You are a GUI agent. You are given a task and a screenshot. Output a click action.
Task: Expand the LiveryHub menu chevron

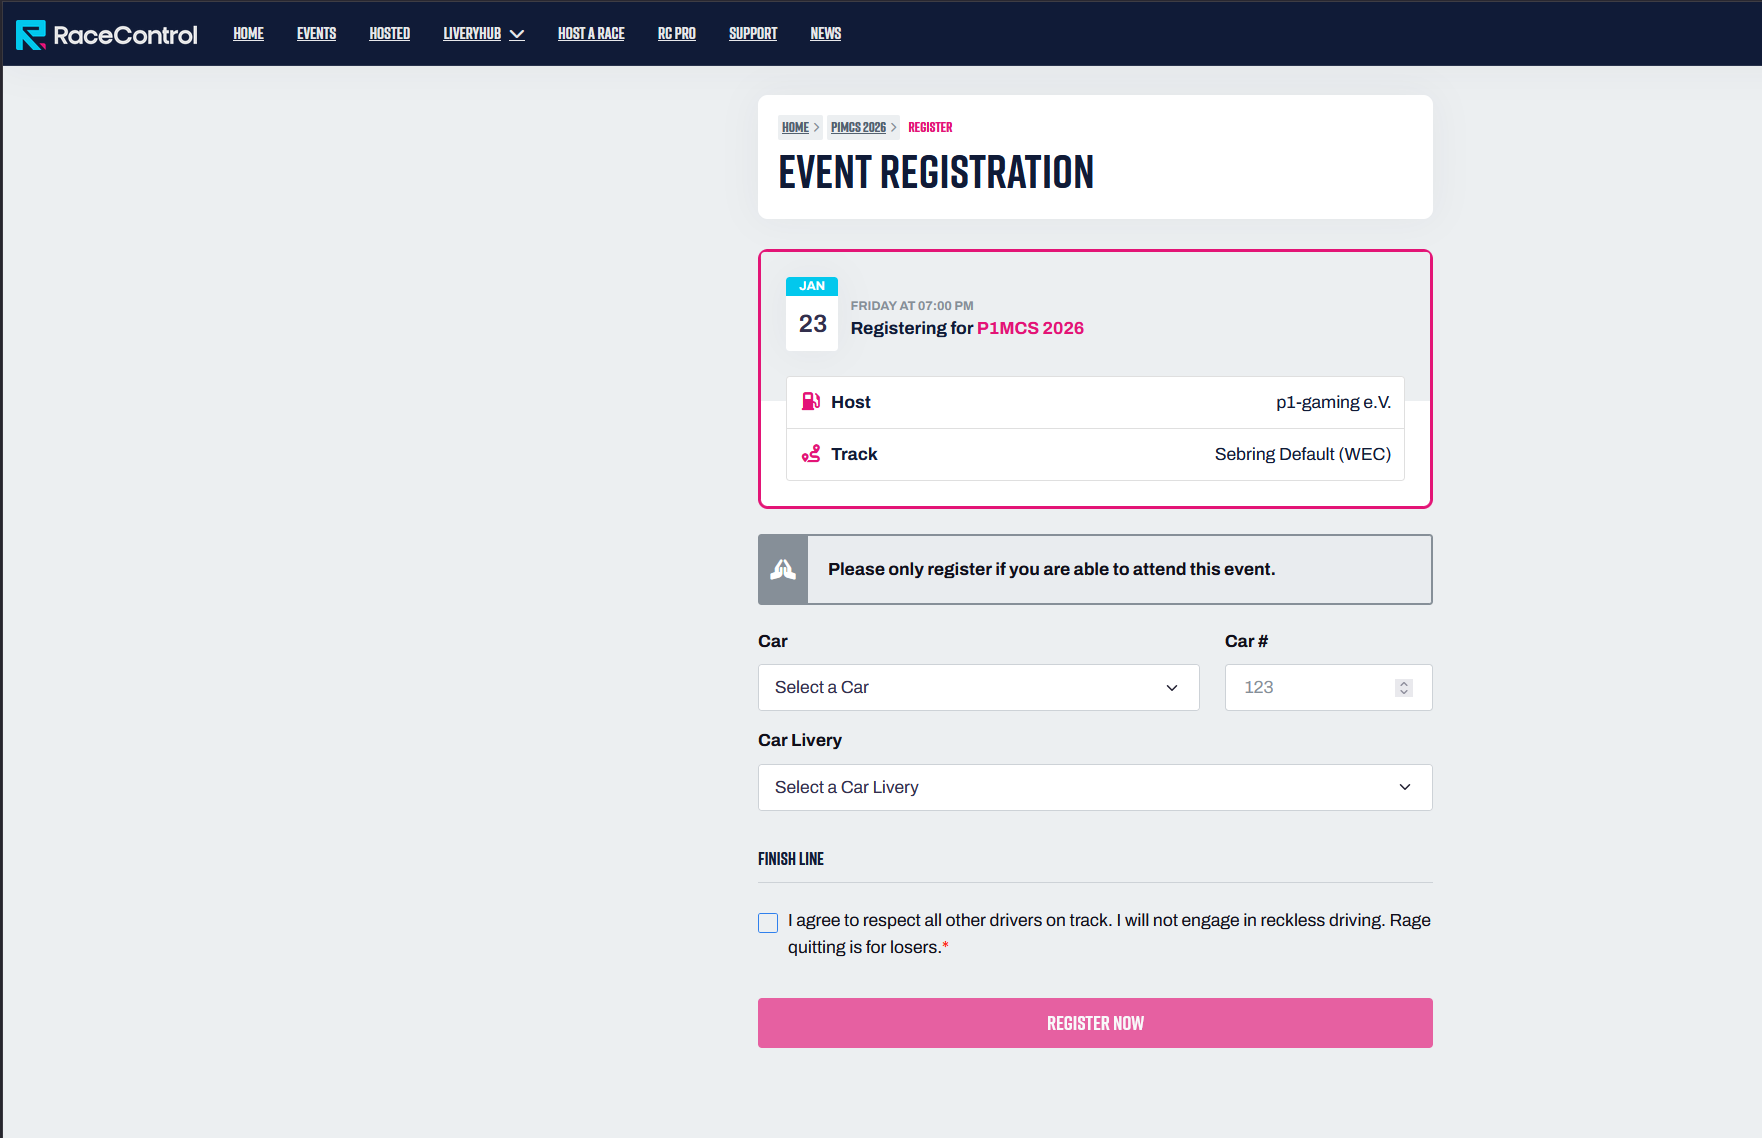click(x=517, y=35)
